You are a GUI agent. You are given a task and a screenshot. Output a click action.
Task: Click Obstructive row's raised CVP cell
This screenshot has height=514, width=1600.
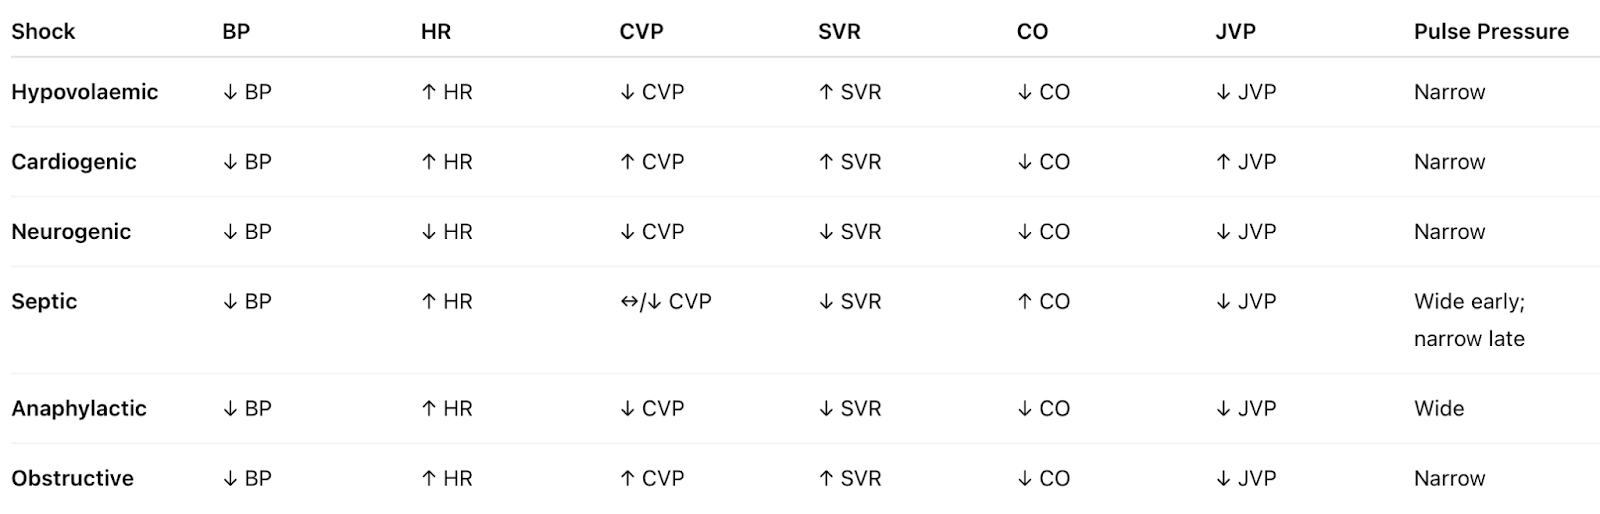652,478
